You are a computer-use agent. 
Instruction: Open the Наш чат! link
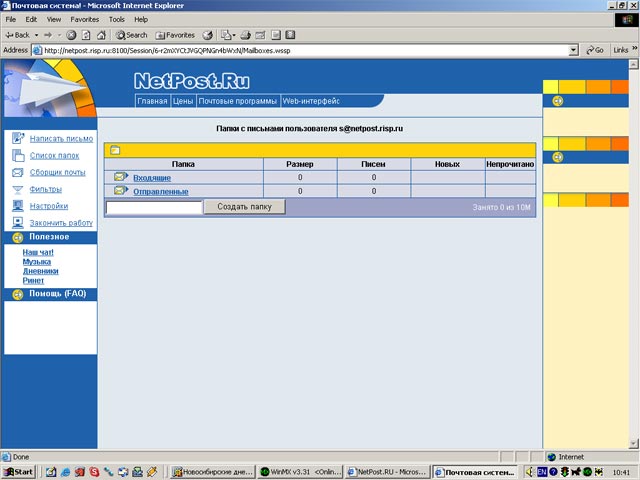pyautogui.click(x=38, y=252)
